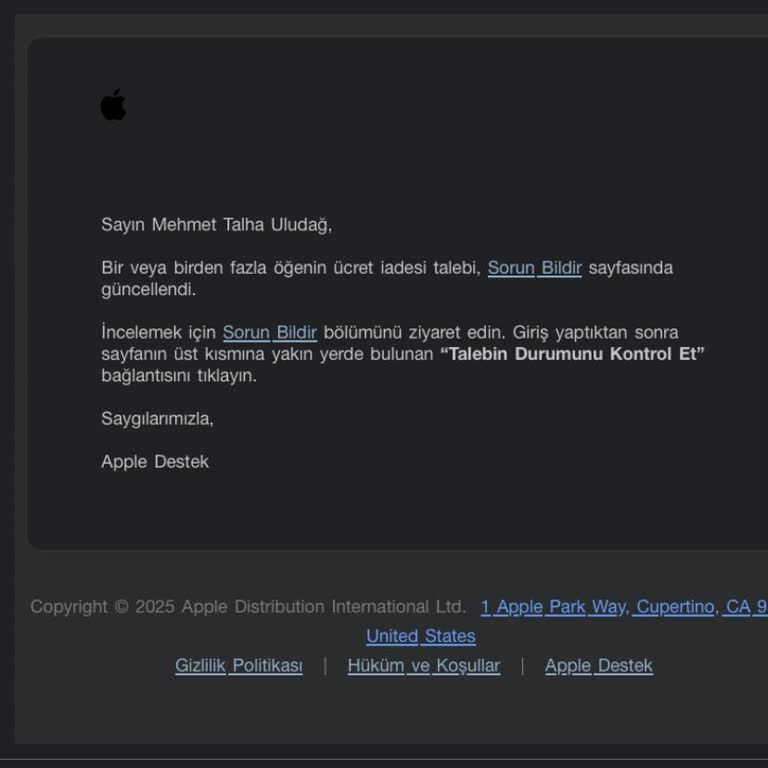Open the first Sorun Bildir link before 'sayfasında'

[534, 268]
